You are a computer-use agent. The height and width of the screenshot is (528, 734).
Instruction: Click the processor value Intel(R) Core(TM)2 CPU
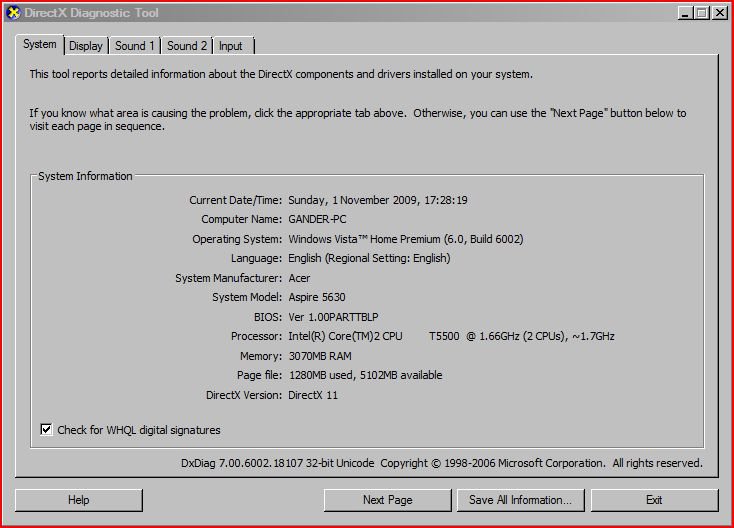click(345, 336)
